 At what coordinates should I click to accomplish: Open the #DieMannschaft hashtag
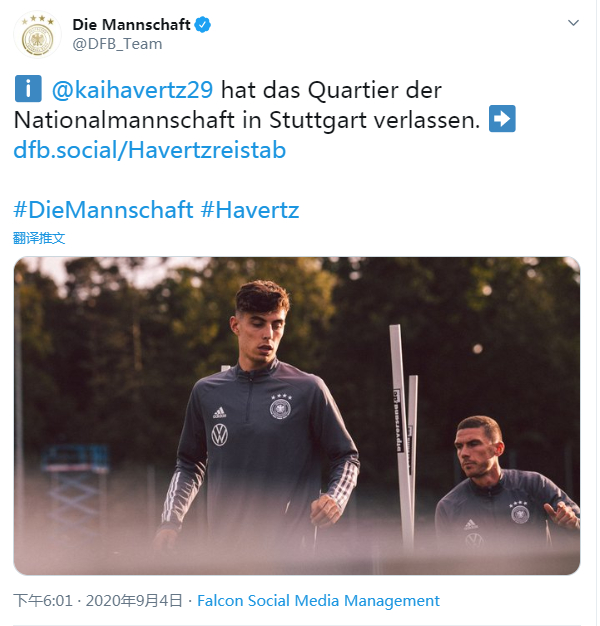pyautogui.click(x=103, y=210)
